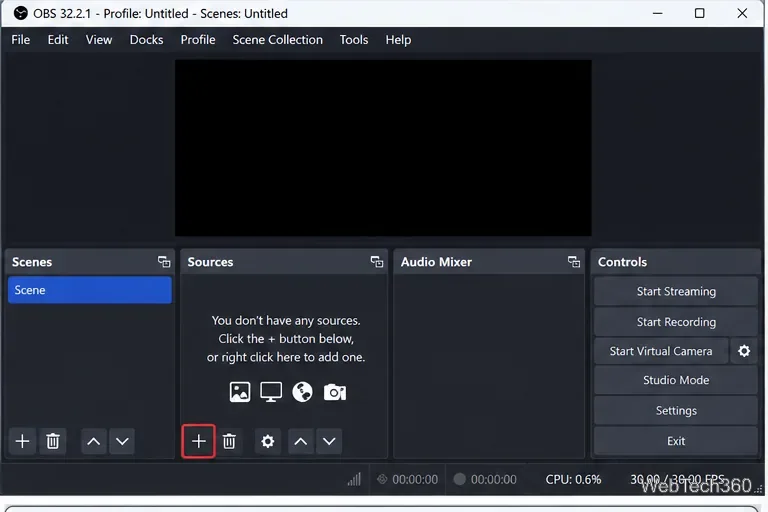768x512 pixels.
Task: Click Start Recording
Action: (x=676, y=322)
